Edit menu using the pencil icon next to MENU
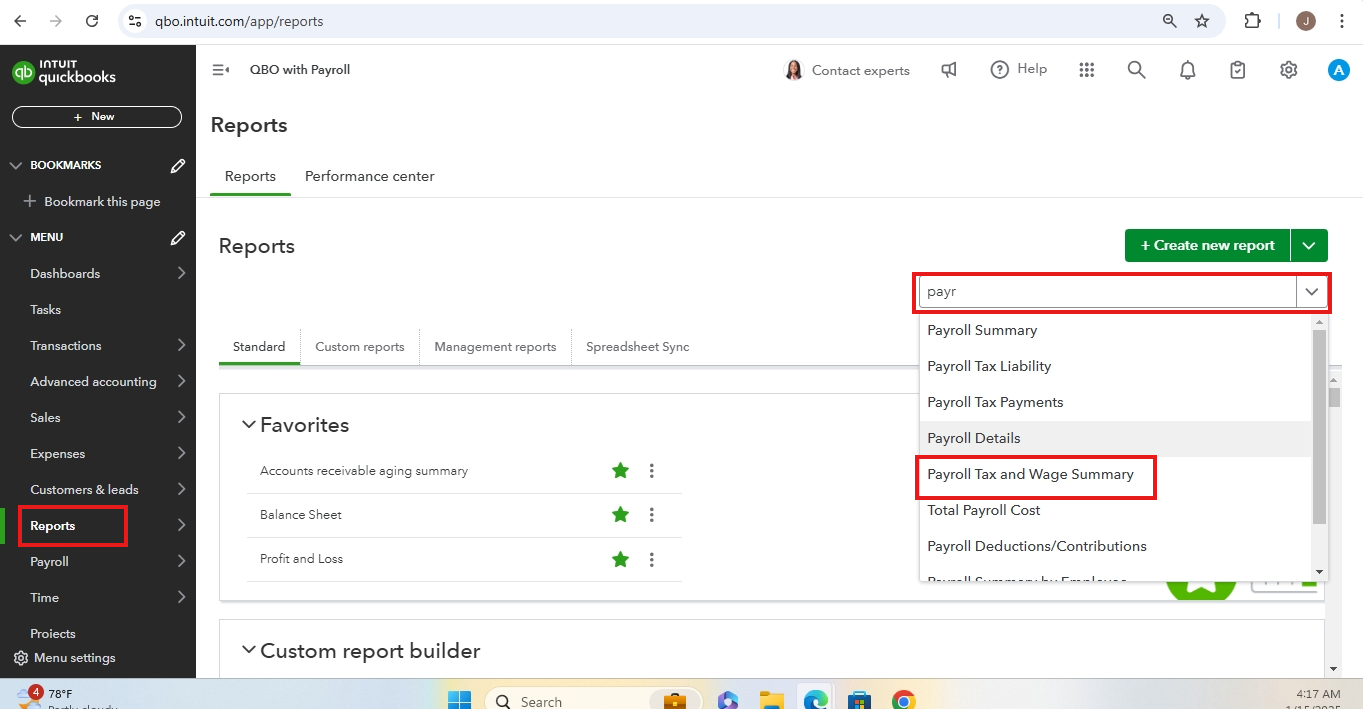 tap(178, 238)
